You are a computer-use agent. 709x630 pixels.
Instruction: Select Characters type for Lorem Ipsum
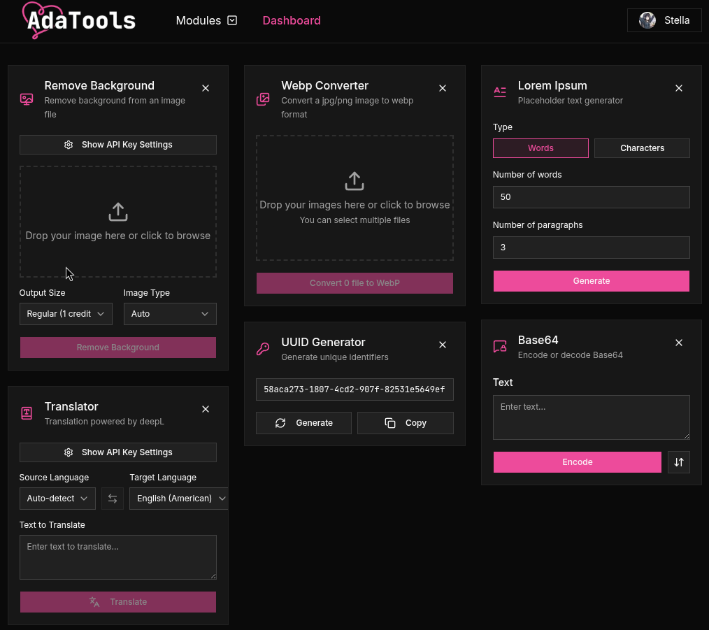click(x=641, y=148)
